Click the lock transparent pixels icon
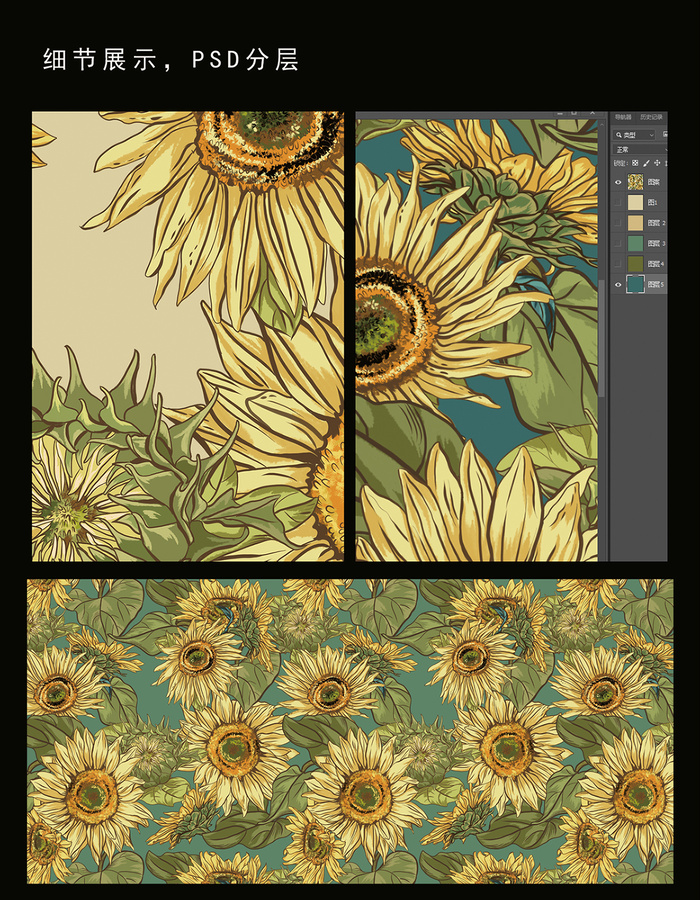Screen dimensions: 700x900 click(635, 163)
